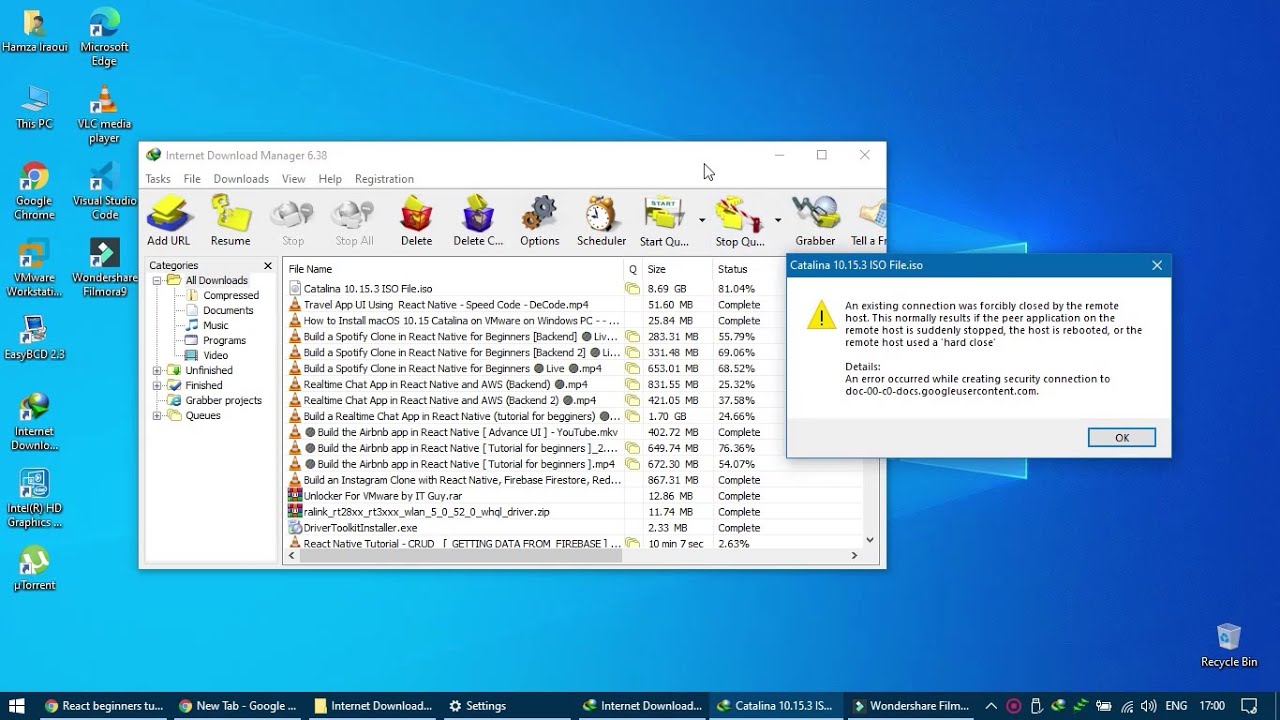The image size is (1280, 720).
Task: Open the µTorrent desktop icon
Action: [34, 568]
